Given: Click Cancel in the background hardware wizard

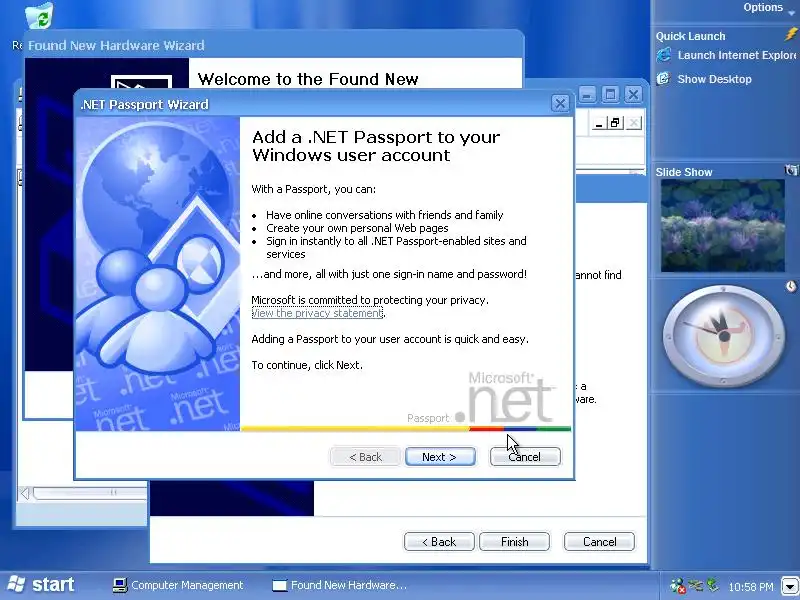Looking at the screenshot, I should click(x=599, y=542).
